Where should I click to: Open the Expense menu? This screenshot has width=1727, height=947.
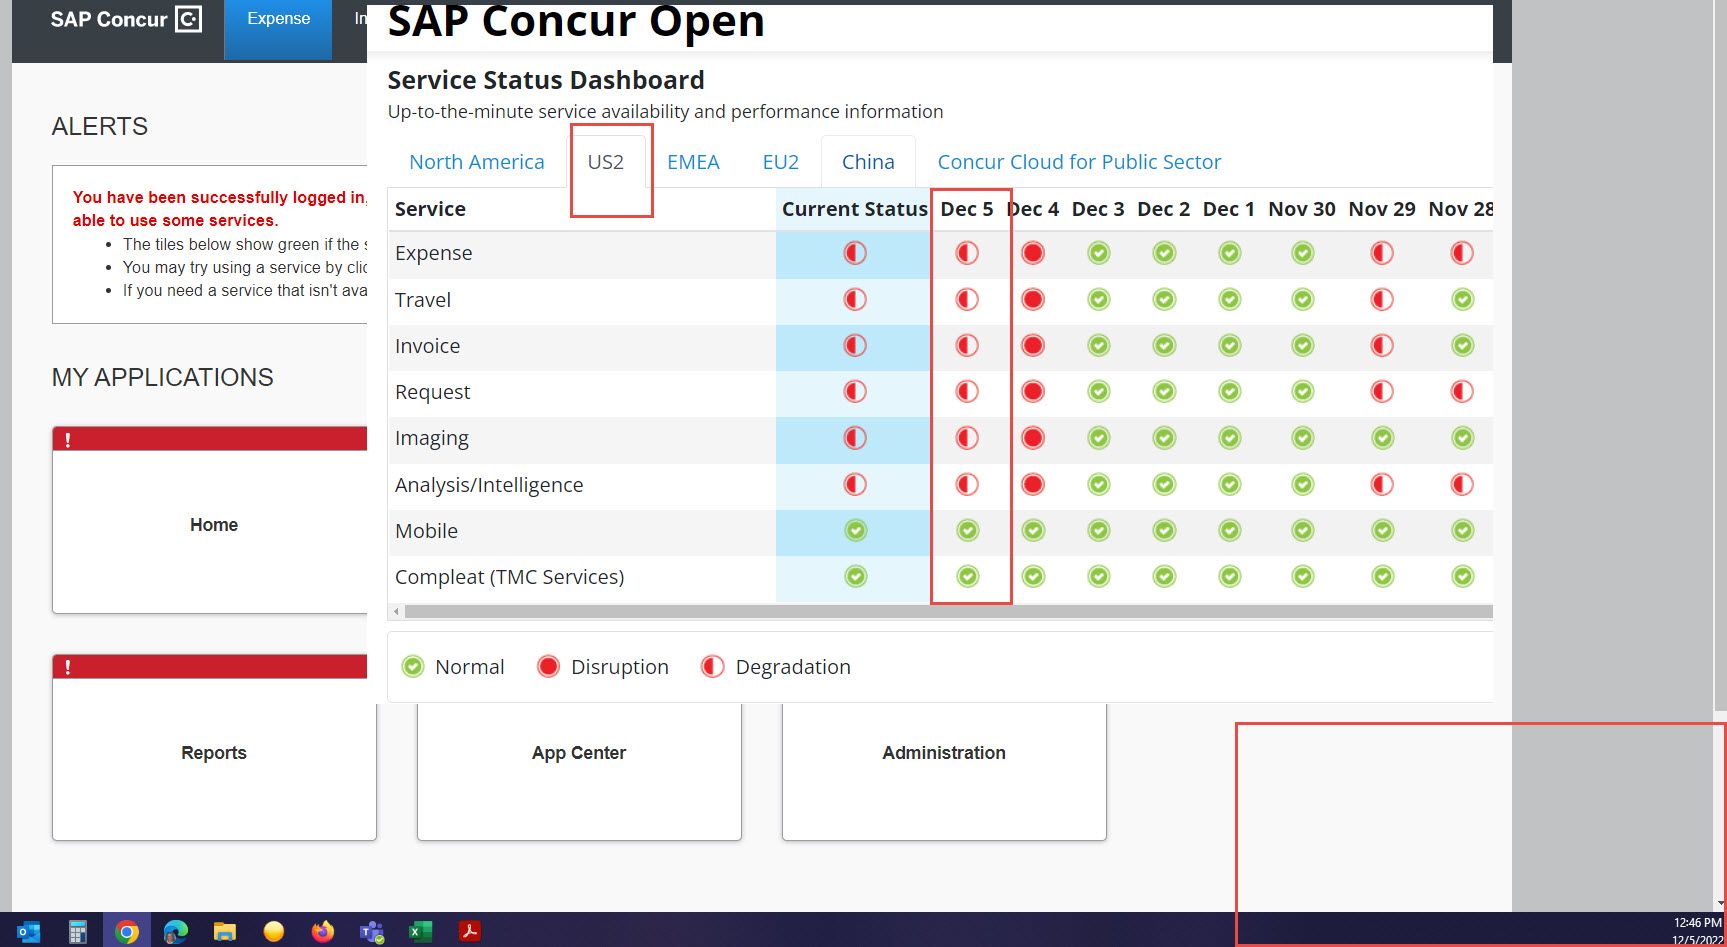[x=278, y=18]
